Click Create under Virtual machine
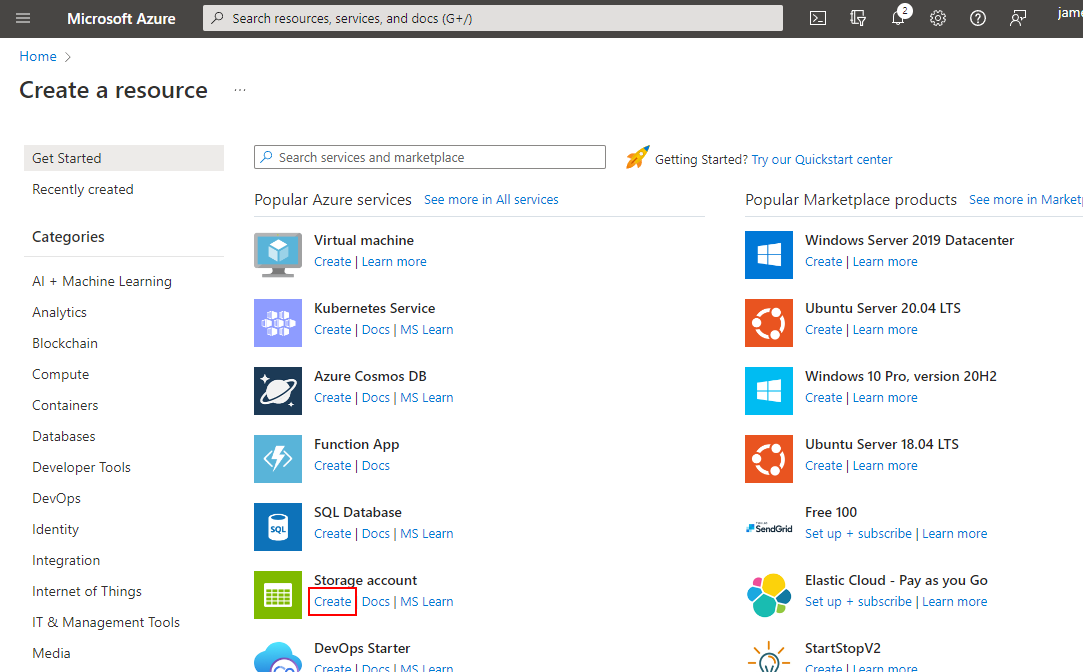Screen dimensions: 1083x672 pos(333,262)
